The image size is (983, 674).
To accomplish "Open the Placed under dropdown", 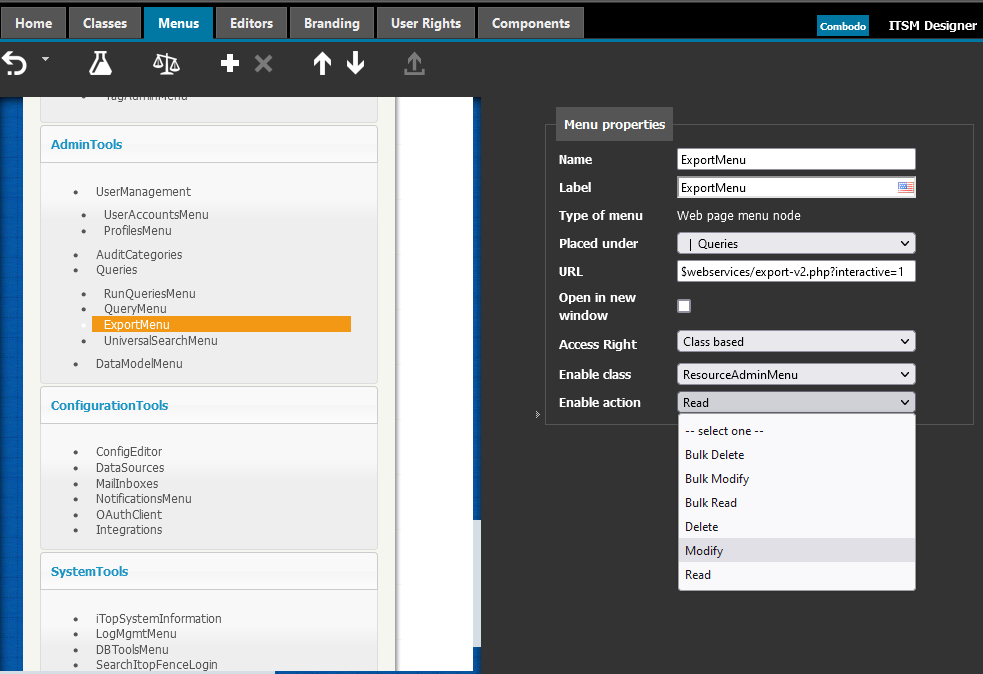I will pos(796,243).
